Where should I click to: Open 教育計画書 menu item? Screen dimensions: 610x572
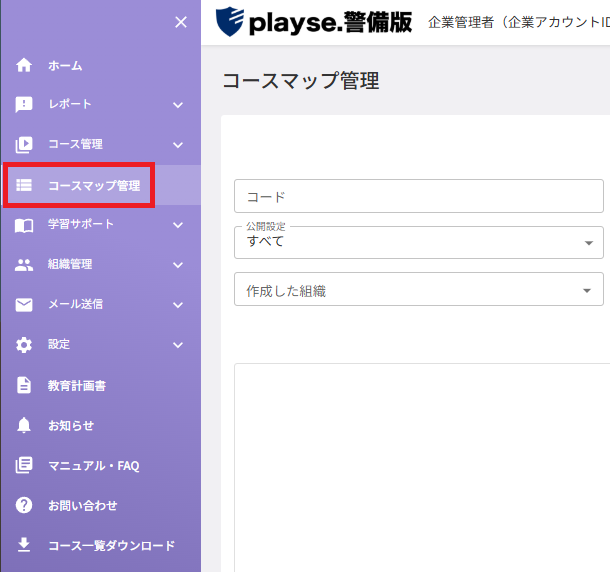coord(77,385)
